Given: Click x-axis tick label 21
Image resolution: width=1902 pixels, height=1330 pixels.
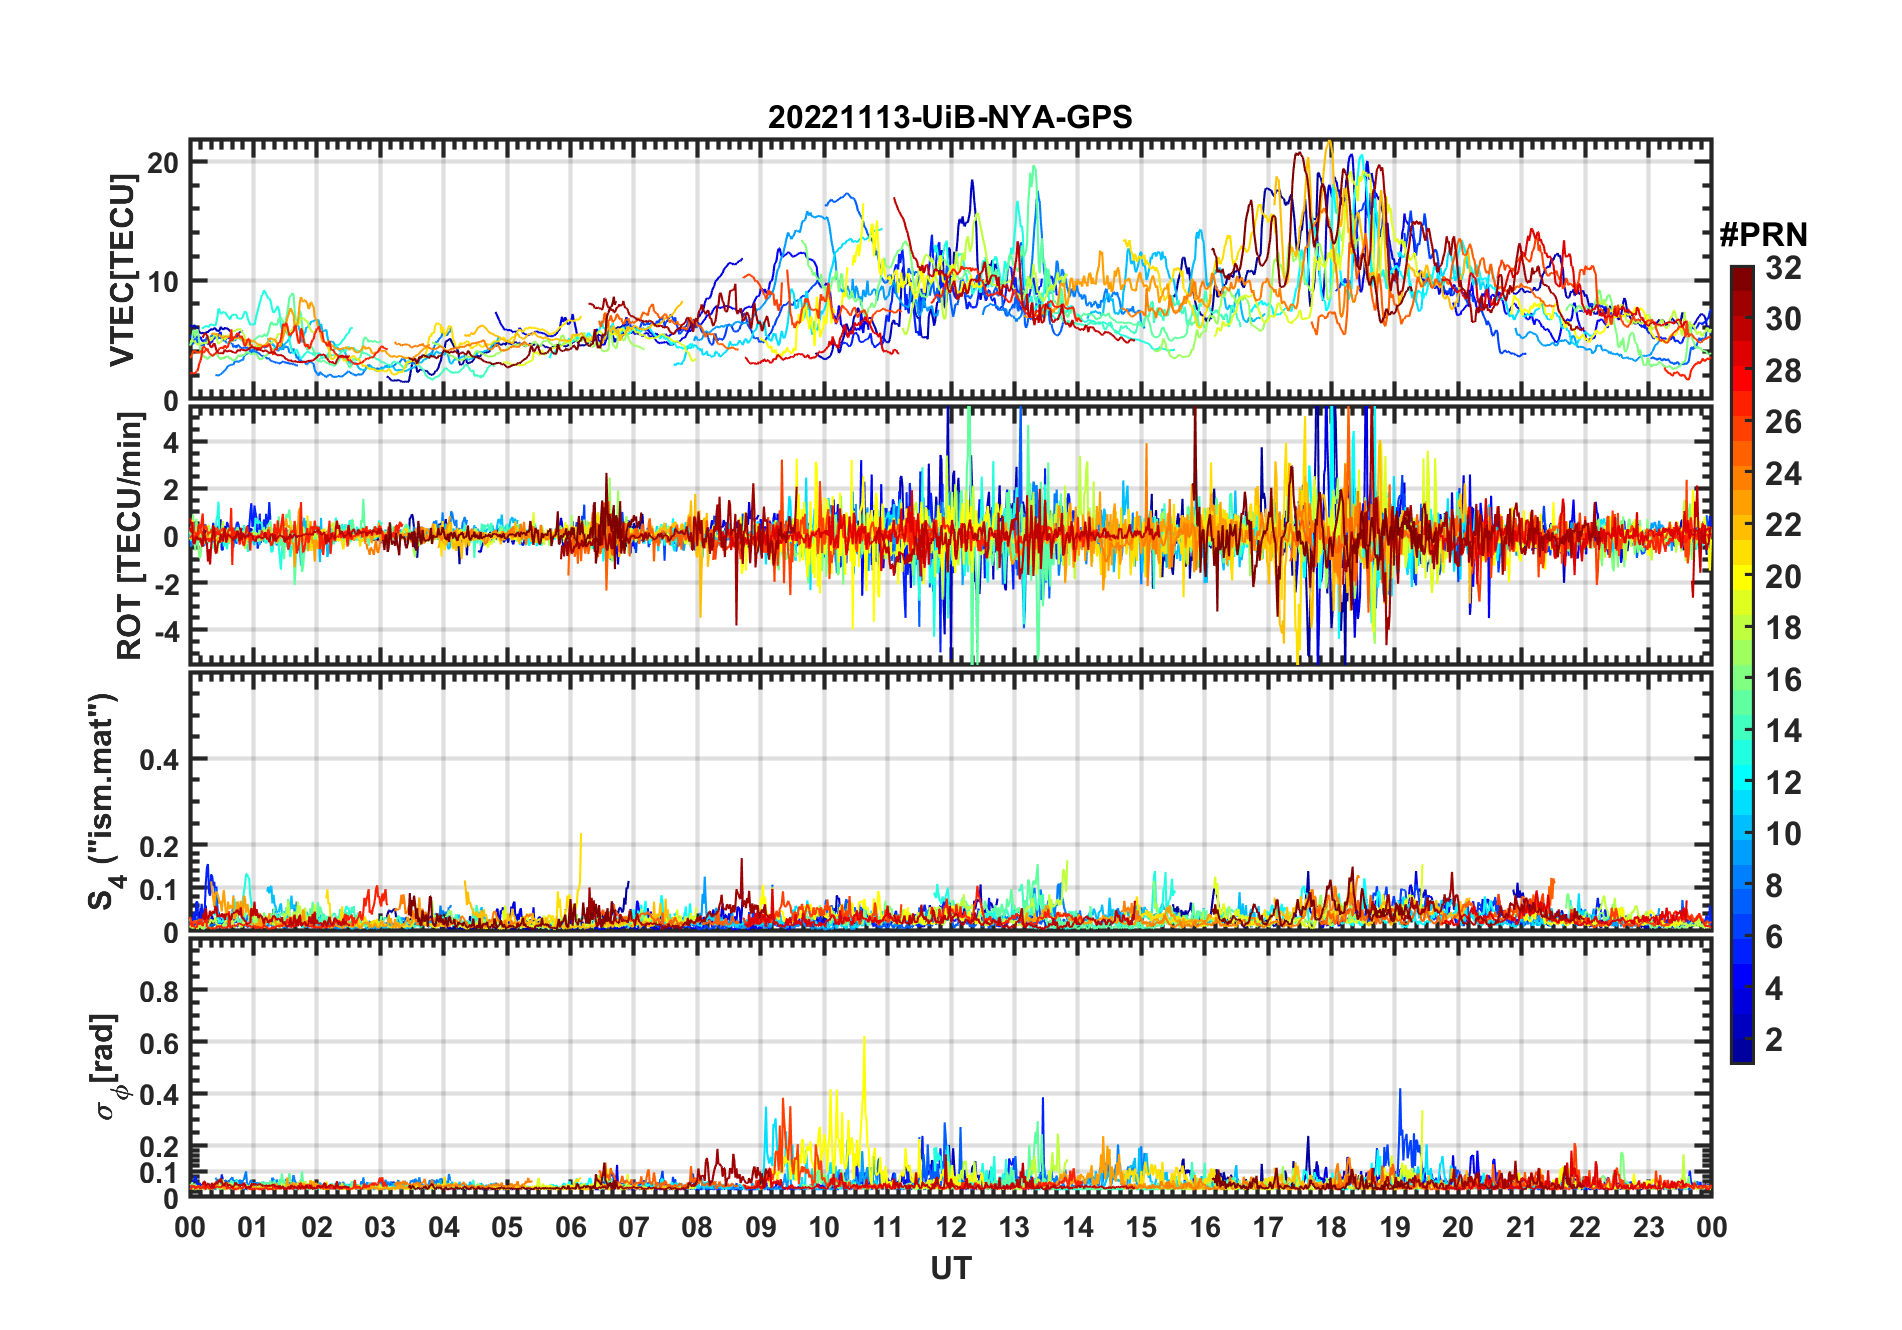Looking at the screenshot, I should (x=1521, y=1227).
